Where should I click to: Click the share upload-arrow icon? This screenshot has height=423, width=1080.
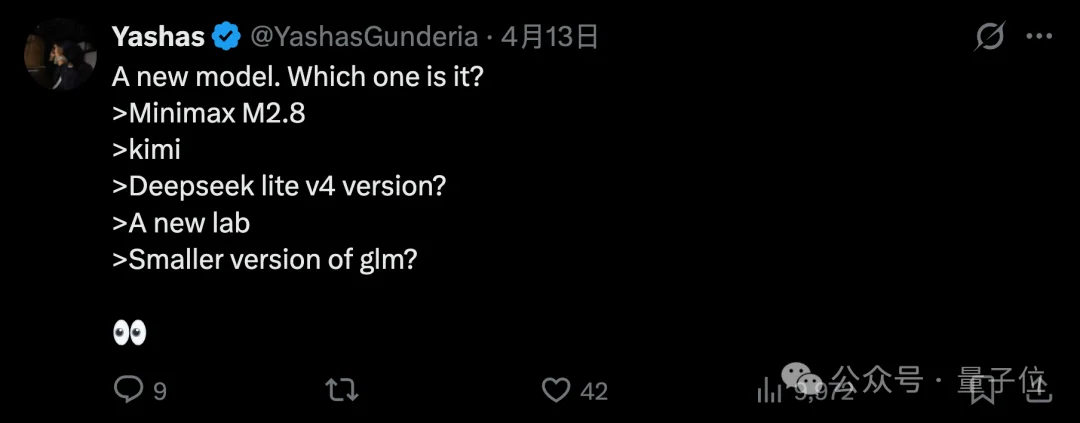[1040, 387]
